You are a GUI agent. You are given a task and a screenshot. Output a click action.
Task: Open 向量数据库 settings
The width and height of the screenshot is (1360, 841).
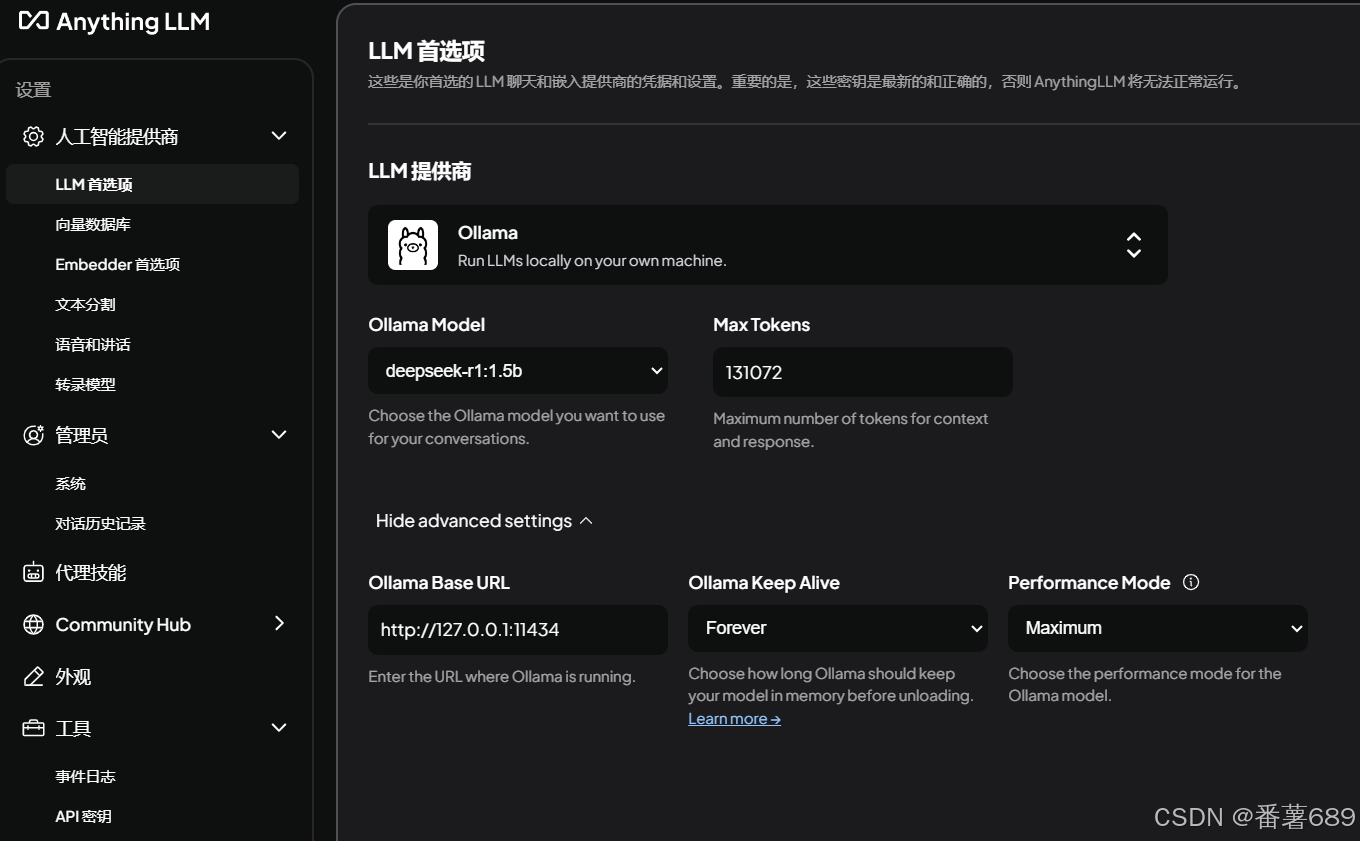pyautogui.click(x=93, y=224)
